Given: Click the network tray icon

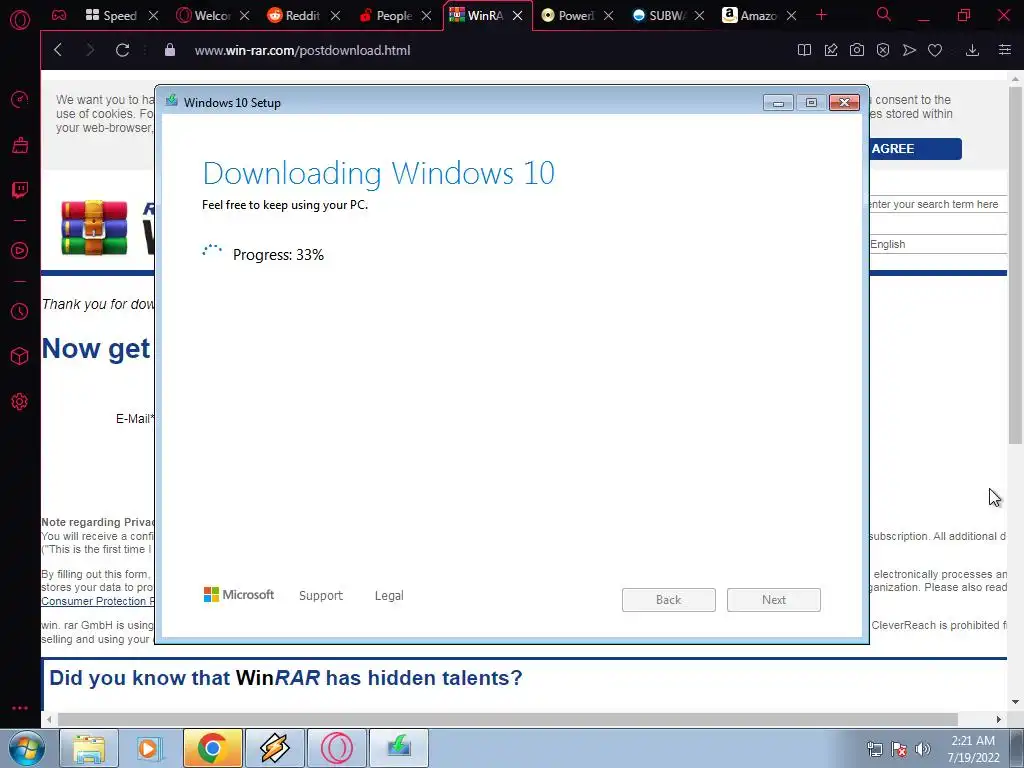Looking at the screenshot, I should [874, 749].
